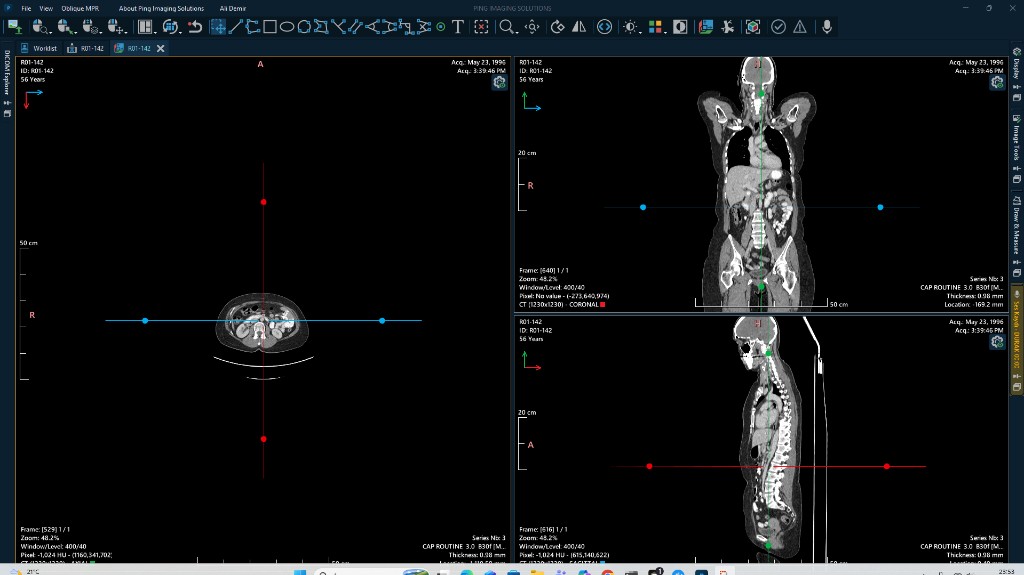
Task: Click the 3D cube rendering icon
Action: pyautogui.click(x=753, y=27)
